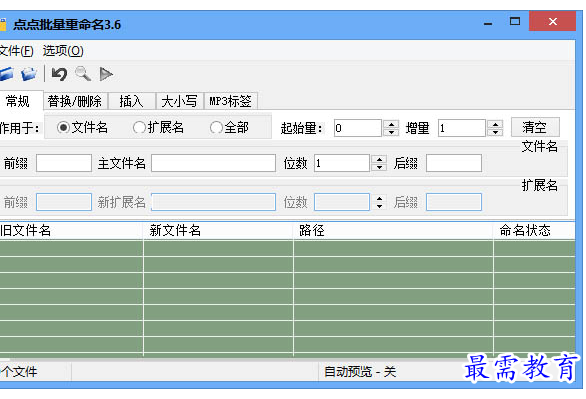Maximize the 点点批量重命名 window

pyautogui.click(x=515, y=22)
